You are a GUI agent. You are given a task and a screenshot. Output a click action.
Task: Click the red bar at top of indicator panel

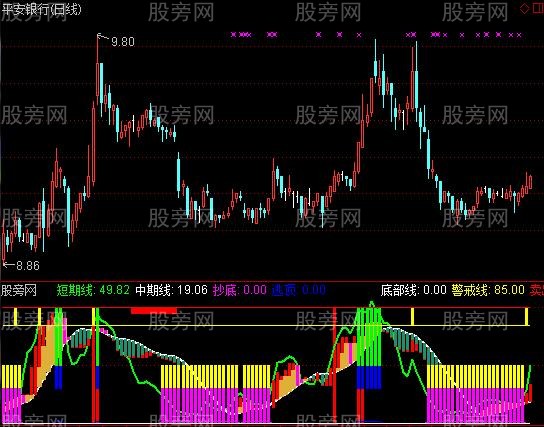click(154, 310)
